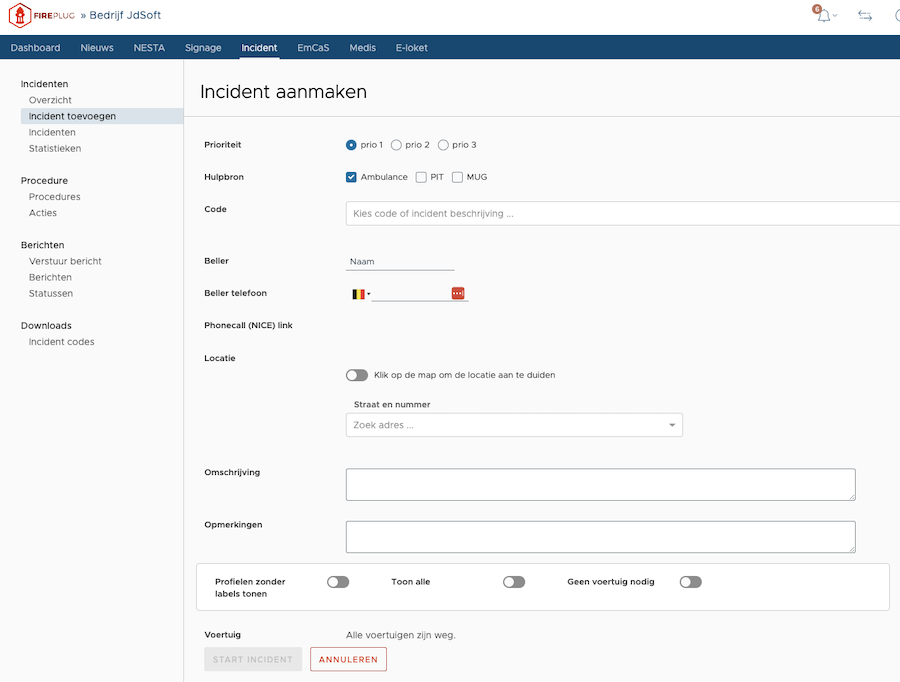Click the FirePlug logo icon
This screenshot has width=900, height=682.
[x=20, y=16]
